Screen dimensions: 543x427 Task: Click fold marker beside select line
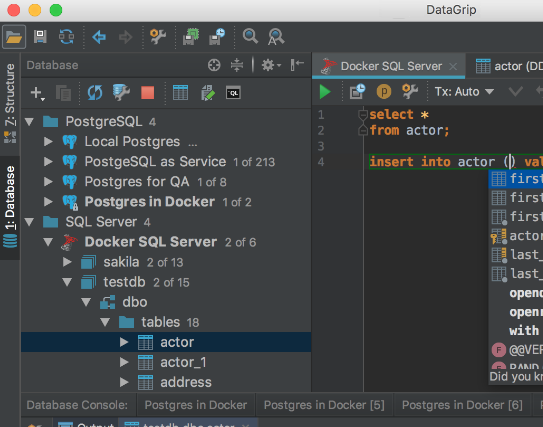tap(363, 114)
